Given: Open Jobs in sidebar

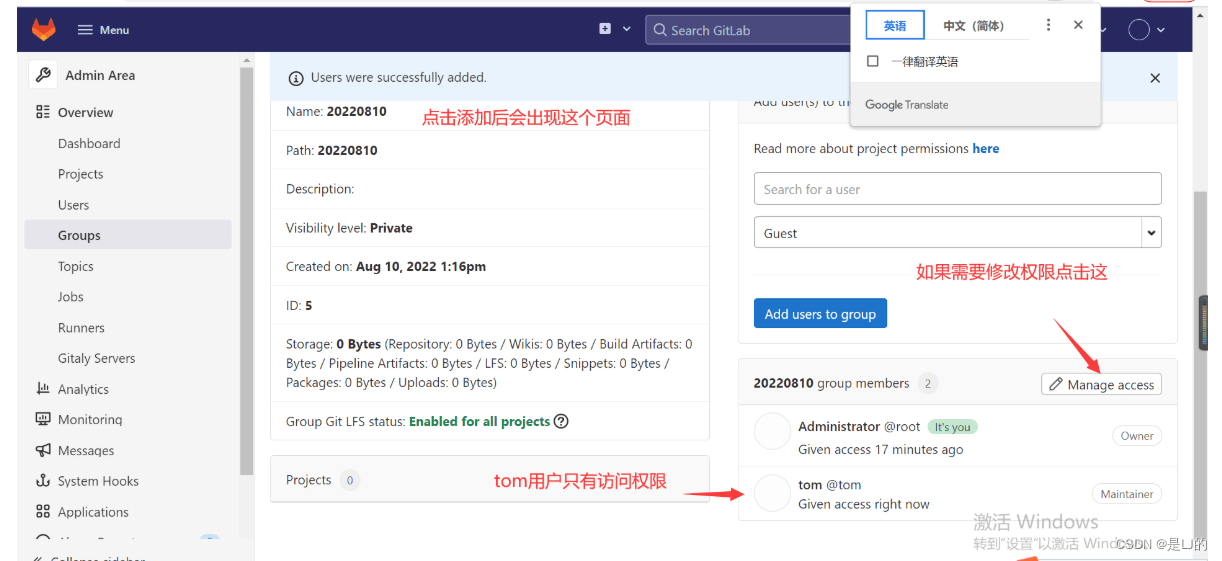Looking at the screenshot, I should 70,297.
